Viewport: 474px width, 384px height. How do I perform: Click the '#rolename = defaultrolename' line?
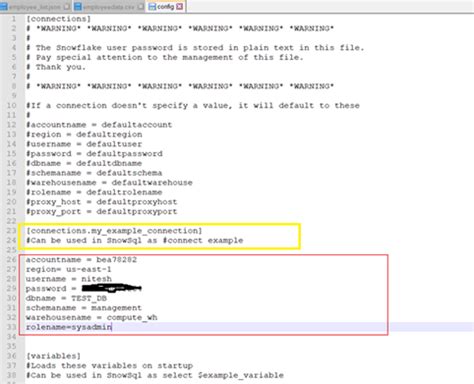tap(94, 192)
